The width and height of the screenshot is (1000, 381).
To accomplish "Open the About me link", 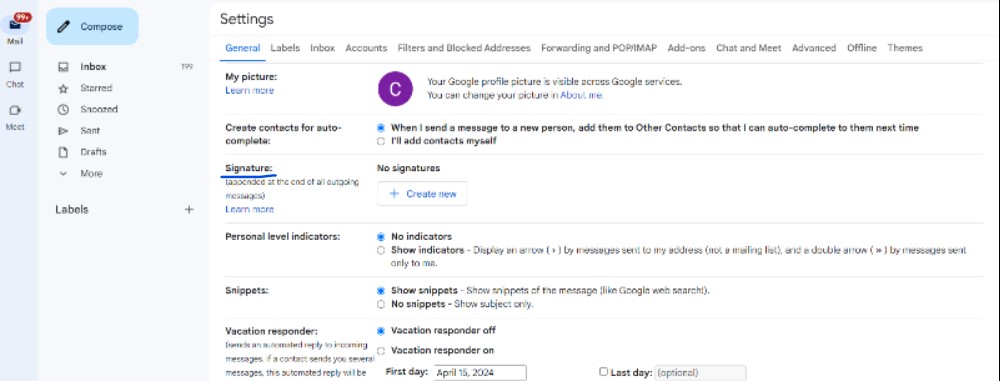I will tap(584, 95).
